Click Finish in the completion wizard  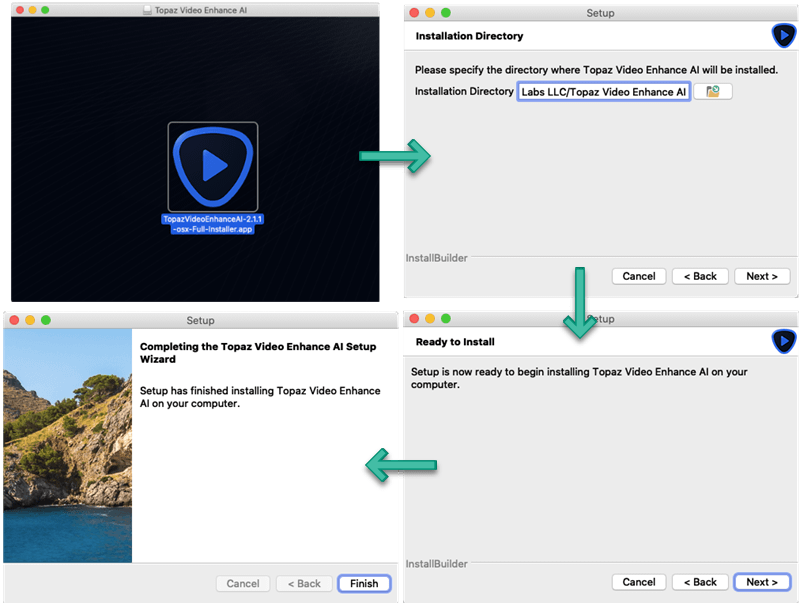pyautogui.click(x=364, y=583)
